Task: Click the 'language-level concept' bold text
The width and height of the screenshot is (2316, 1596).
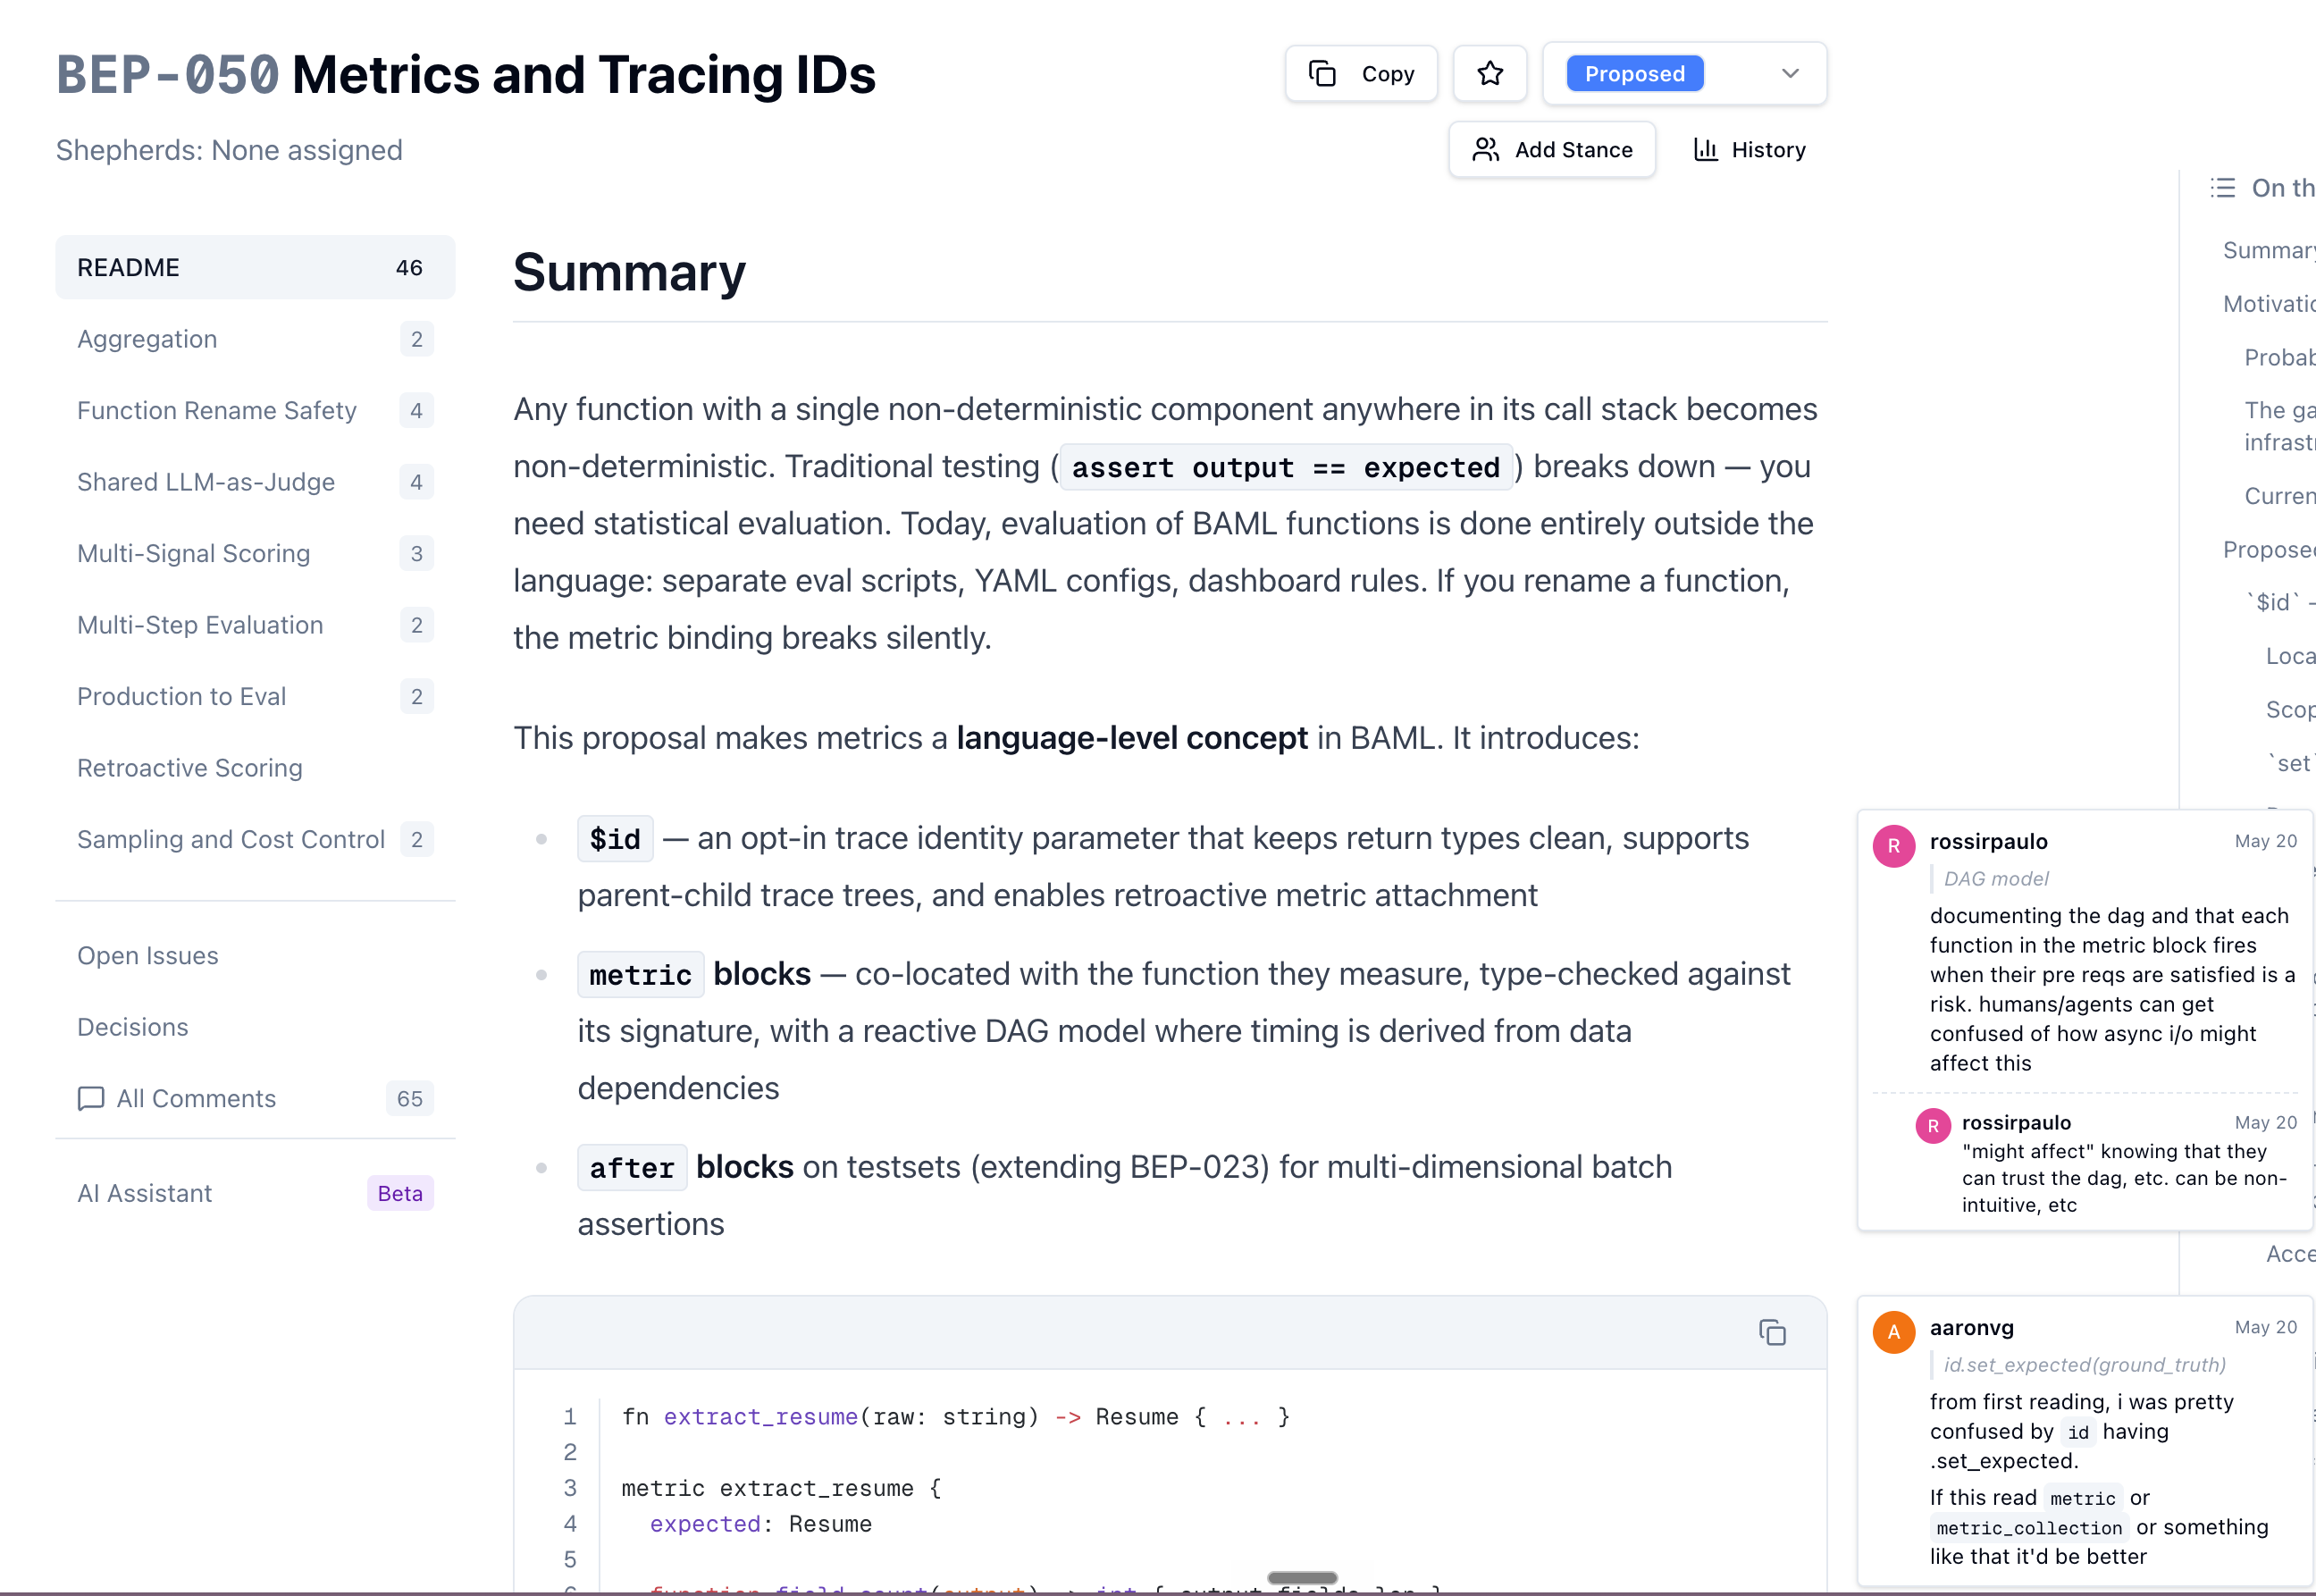Action: point(1132,738)
